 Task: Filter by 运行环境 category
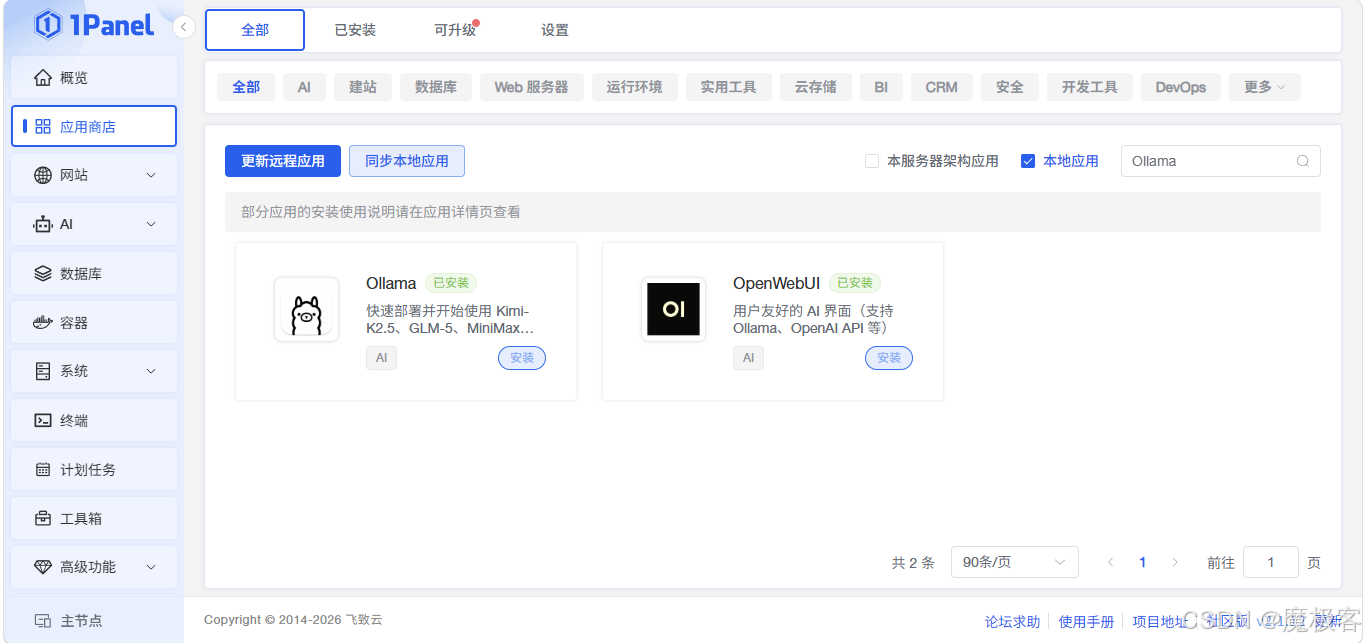tap(634, 87)
